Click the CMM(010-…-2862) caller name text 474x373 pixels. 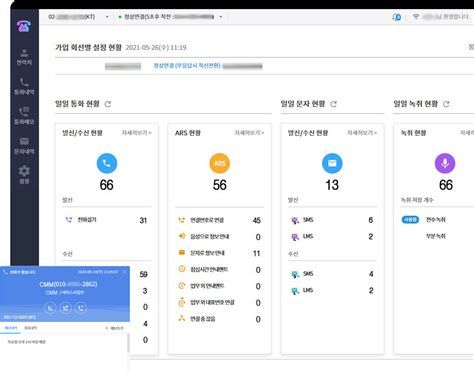coord(68,284)
